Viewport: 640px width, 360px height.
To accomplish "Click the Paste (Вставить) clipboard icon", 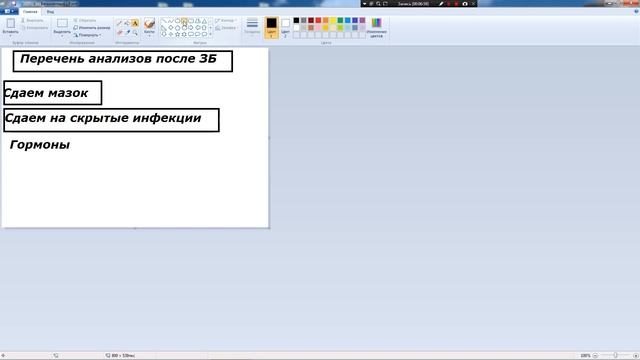I will [11, 23].
